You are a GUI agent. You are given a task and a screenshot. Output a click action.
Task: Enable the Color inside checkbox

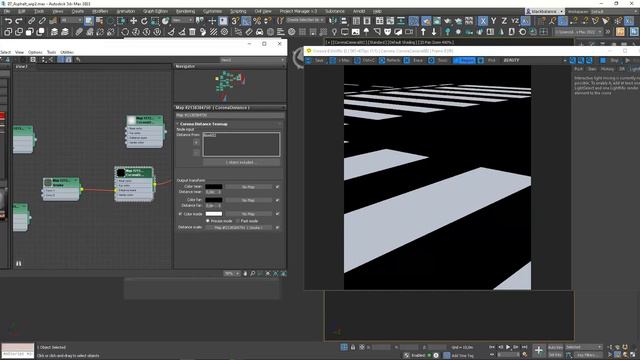click(x=180, y=214)
